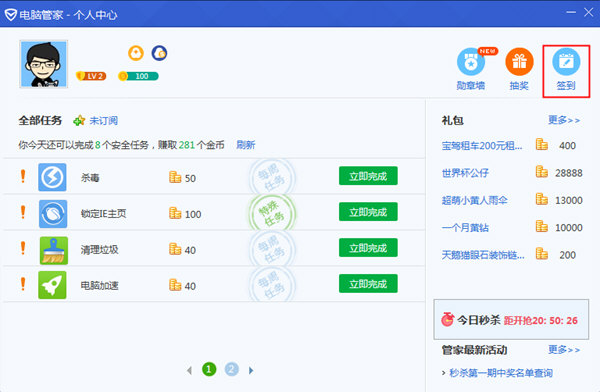Go to the next page arrow
The height and width of the screenshot is (392, 600).
251,370
